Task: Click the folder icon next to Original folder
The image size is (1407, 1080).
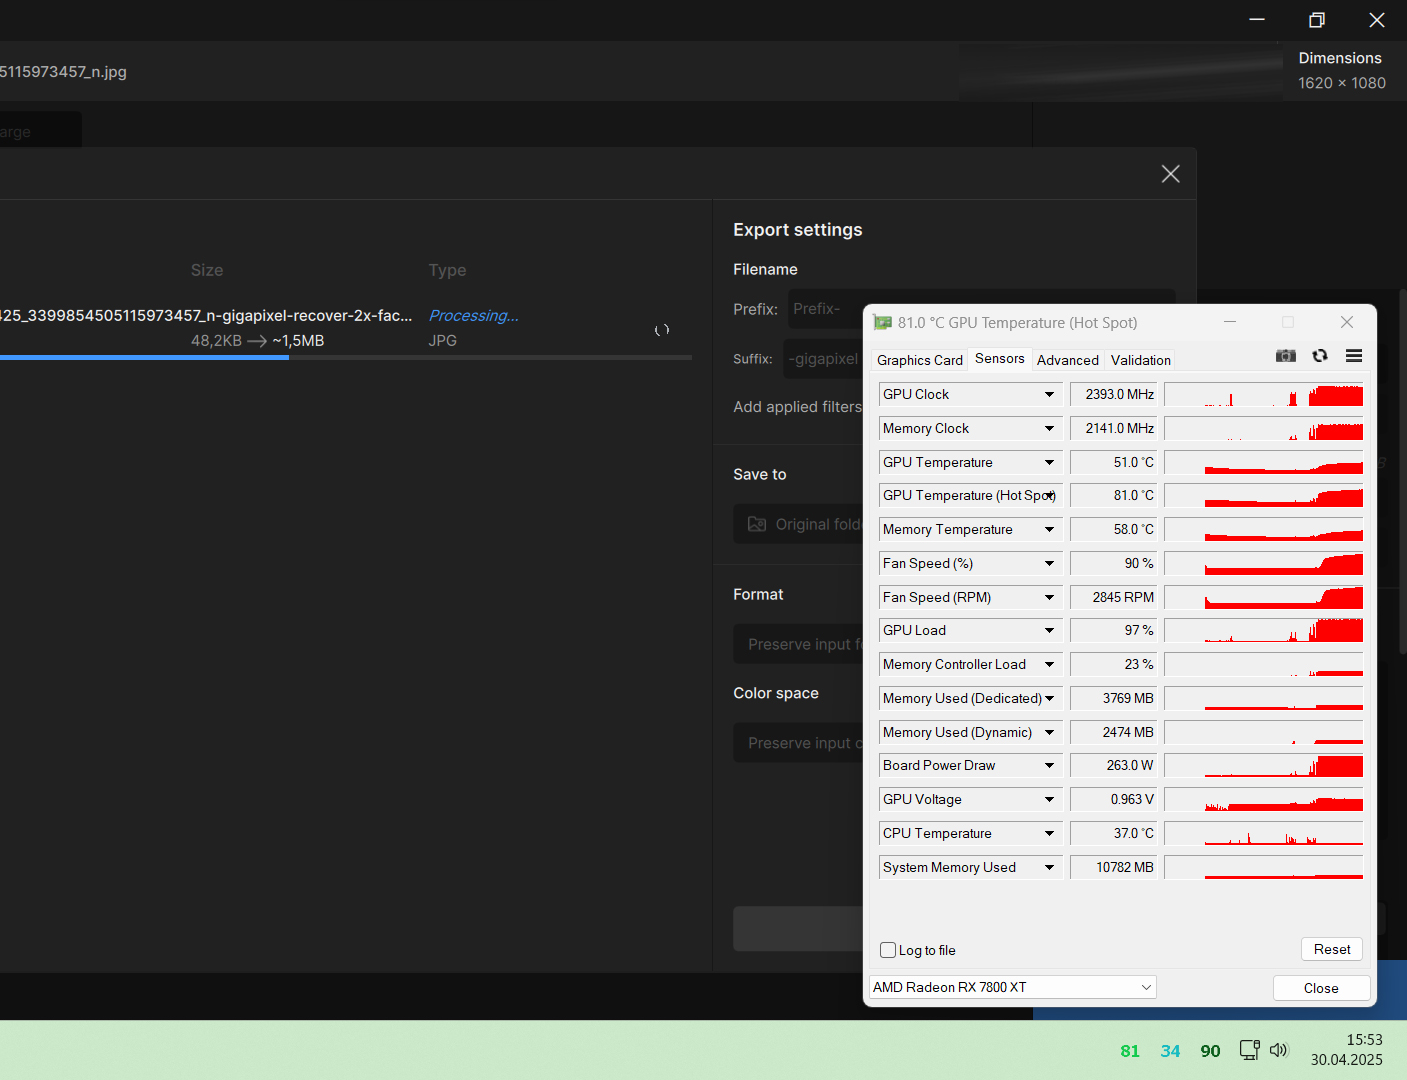Action: [x=757, y=524]
